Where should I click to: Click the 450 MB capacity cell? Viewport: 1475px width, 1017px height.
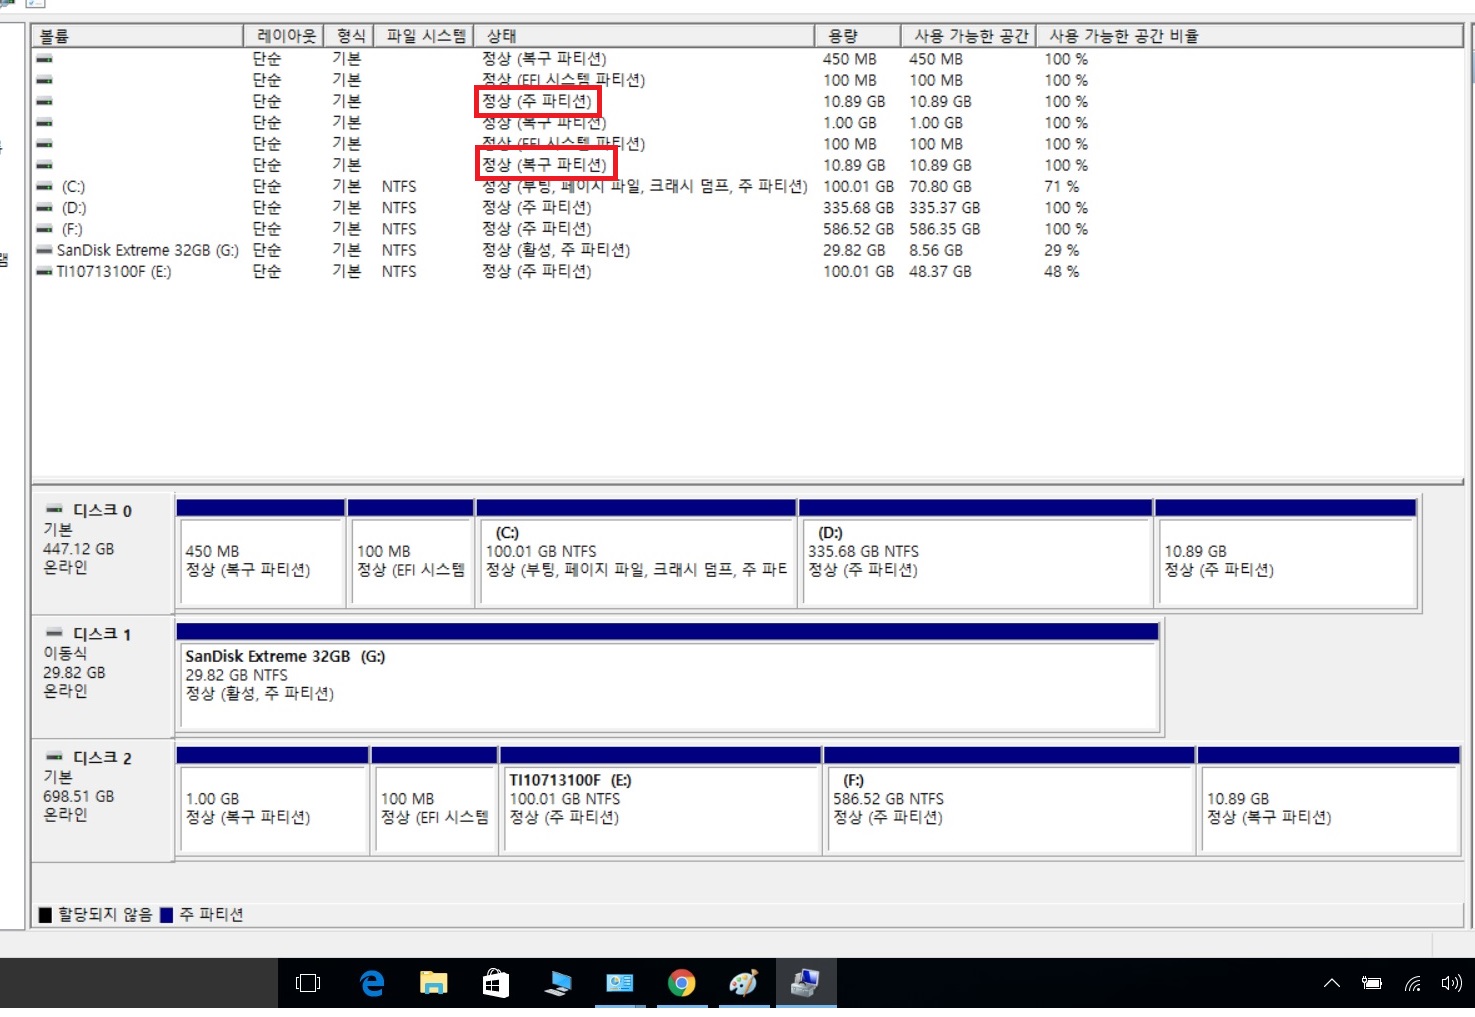[x=850, y=59]
